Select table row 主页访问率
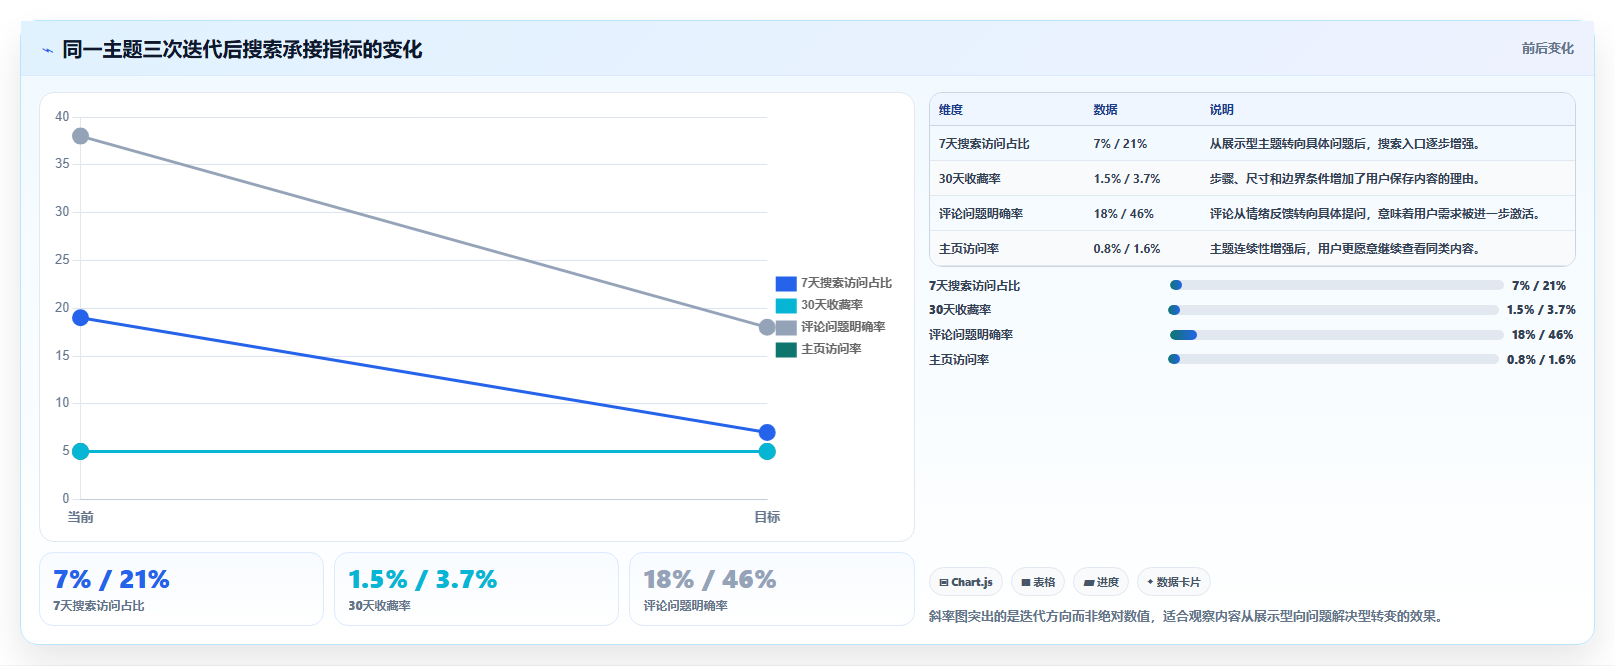This screenshot has height=666, width=1615. pos(1252,248)
